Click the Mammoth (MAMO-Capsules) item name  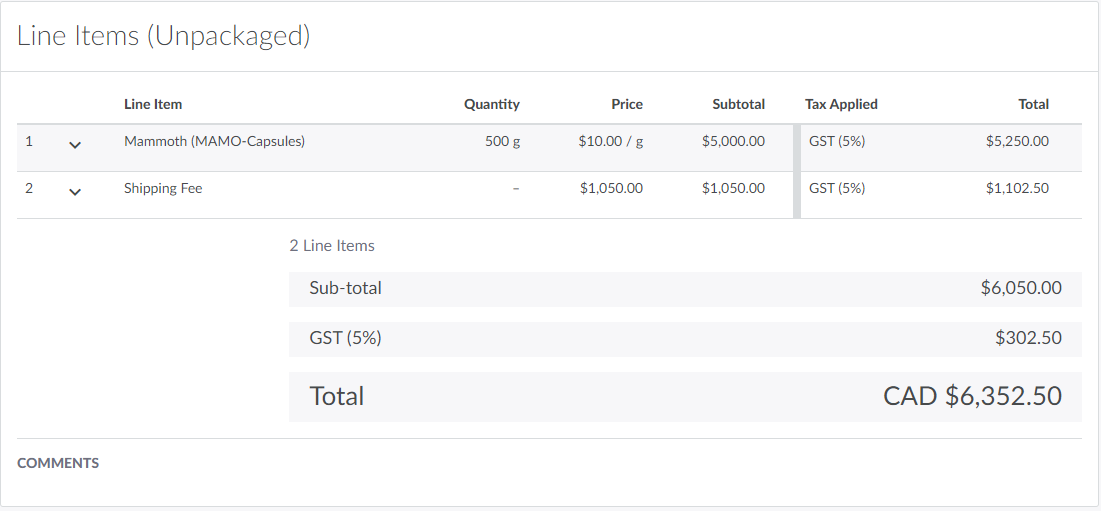click(x=214, y=141)
